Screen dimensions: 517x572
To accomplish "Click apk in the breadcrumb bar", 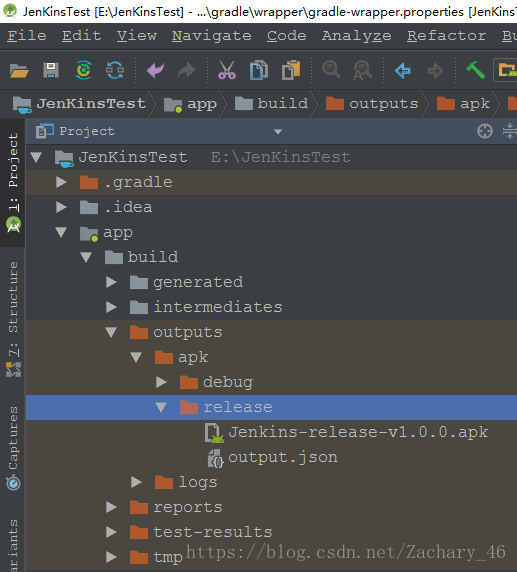I will [x=463, y=104].
